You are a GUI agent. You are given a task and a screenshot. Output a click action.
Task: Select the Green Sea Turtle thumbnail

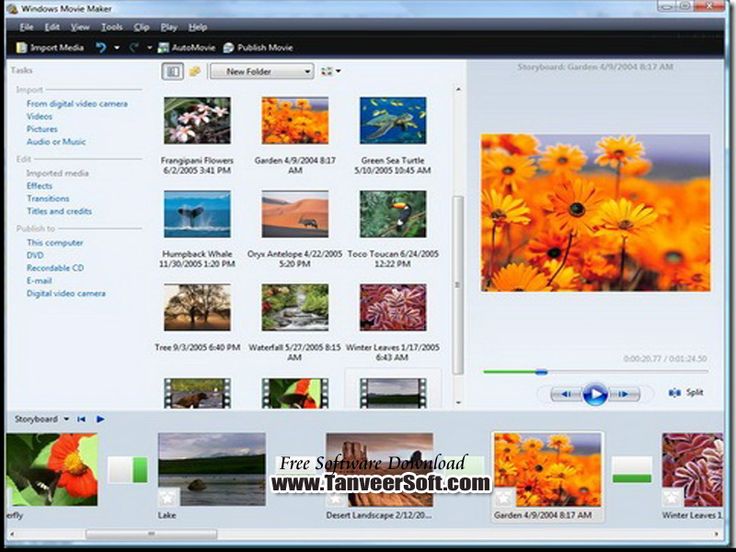393,120
